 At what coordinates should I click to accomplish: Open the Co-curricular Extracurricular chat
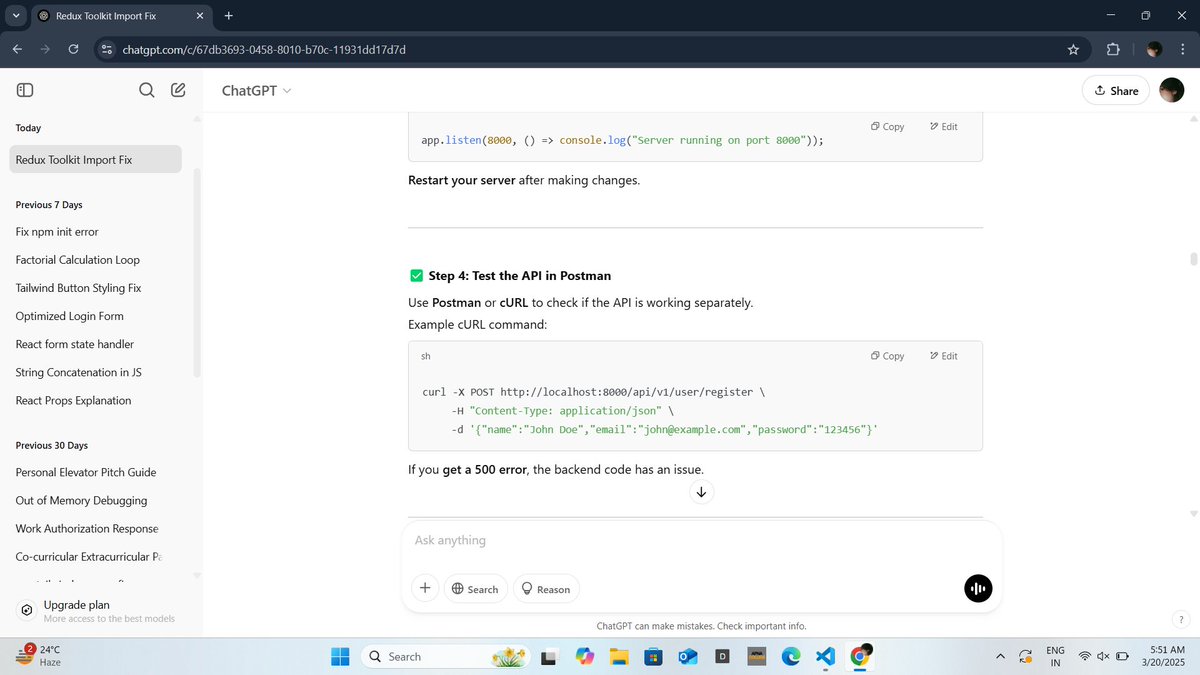click(x=96, y=556)
